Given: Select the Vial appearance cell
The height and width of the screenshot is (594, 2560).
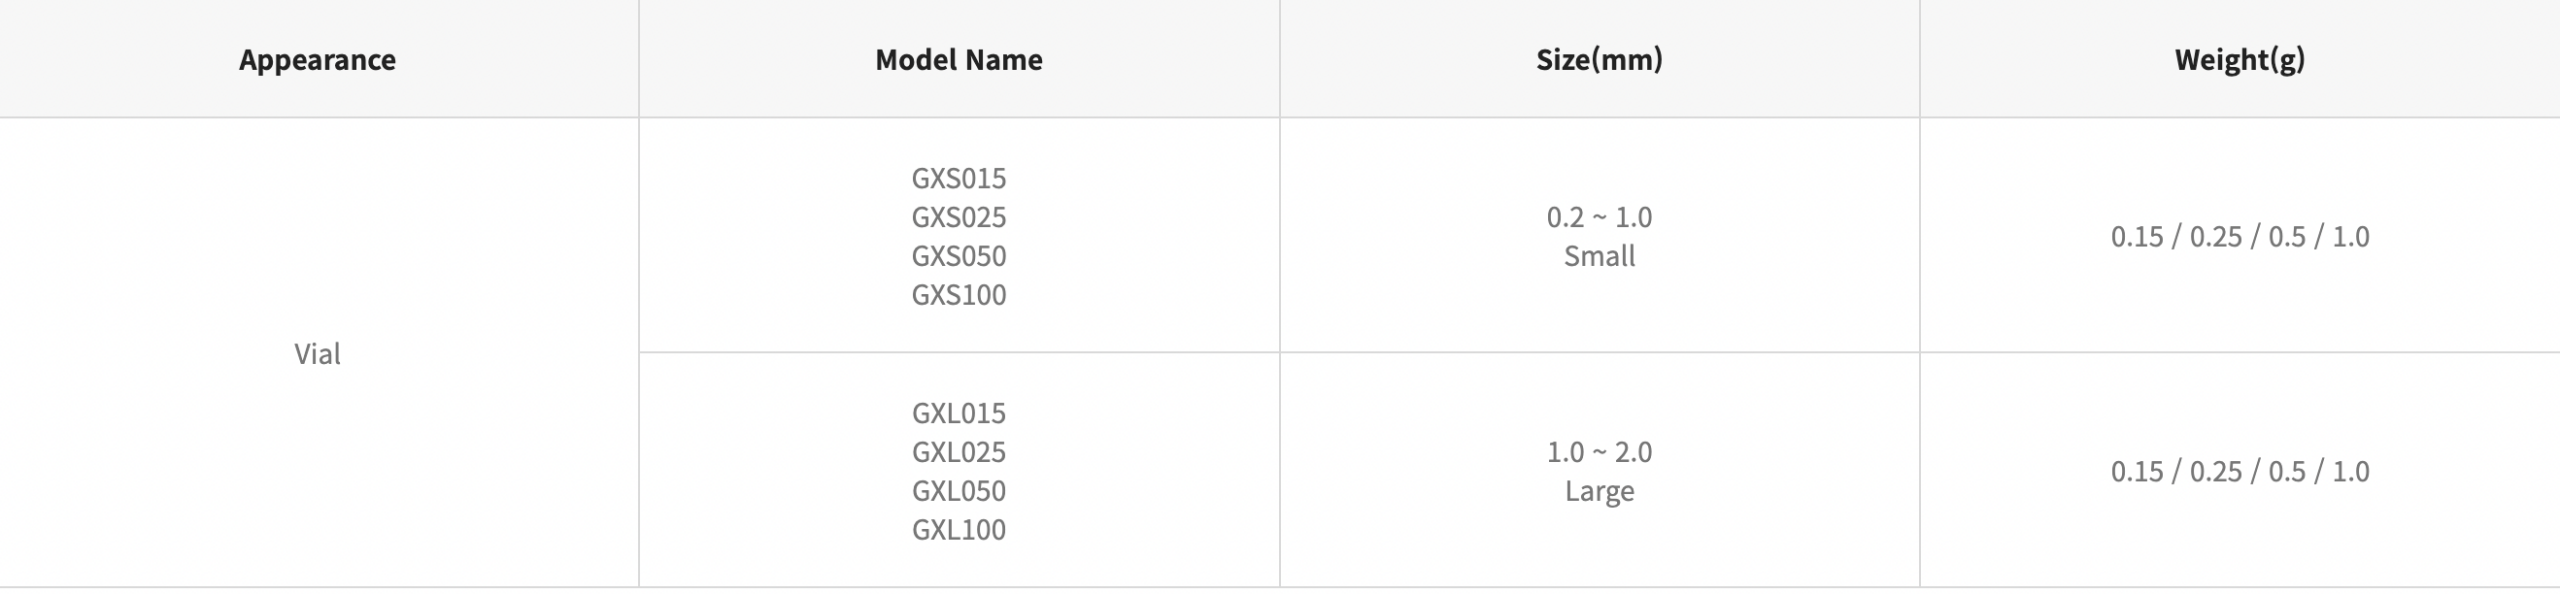Looking at the screenshot, I should (317, 354).
